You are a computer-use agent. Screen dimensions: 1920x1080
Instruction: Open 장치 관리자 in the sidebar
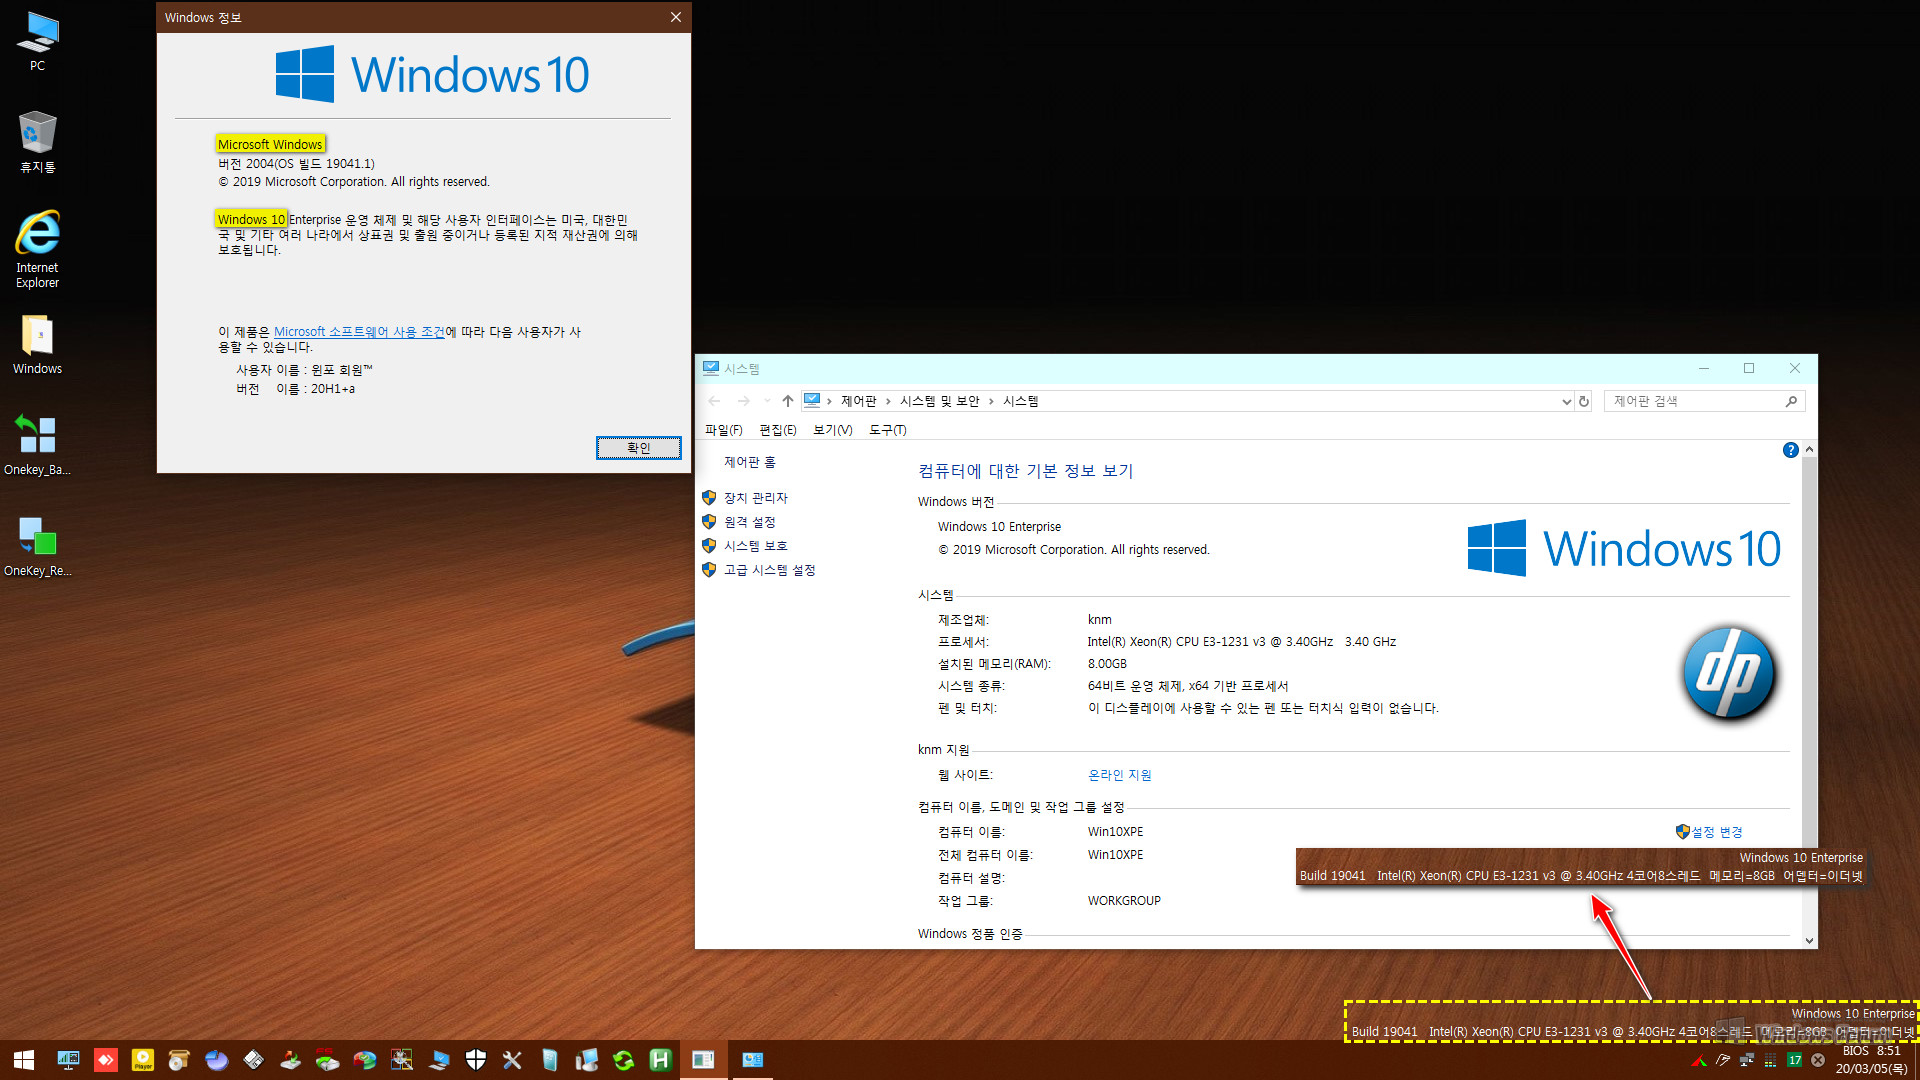tap(756, 498)
